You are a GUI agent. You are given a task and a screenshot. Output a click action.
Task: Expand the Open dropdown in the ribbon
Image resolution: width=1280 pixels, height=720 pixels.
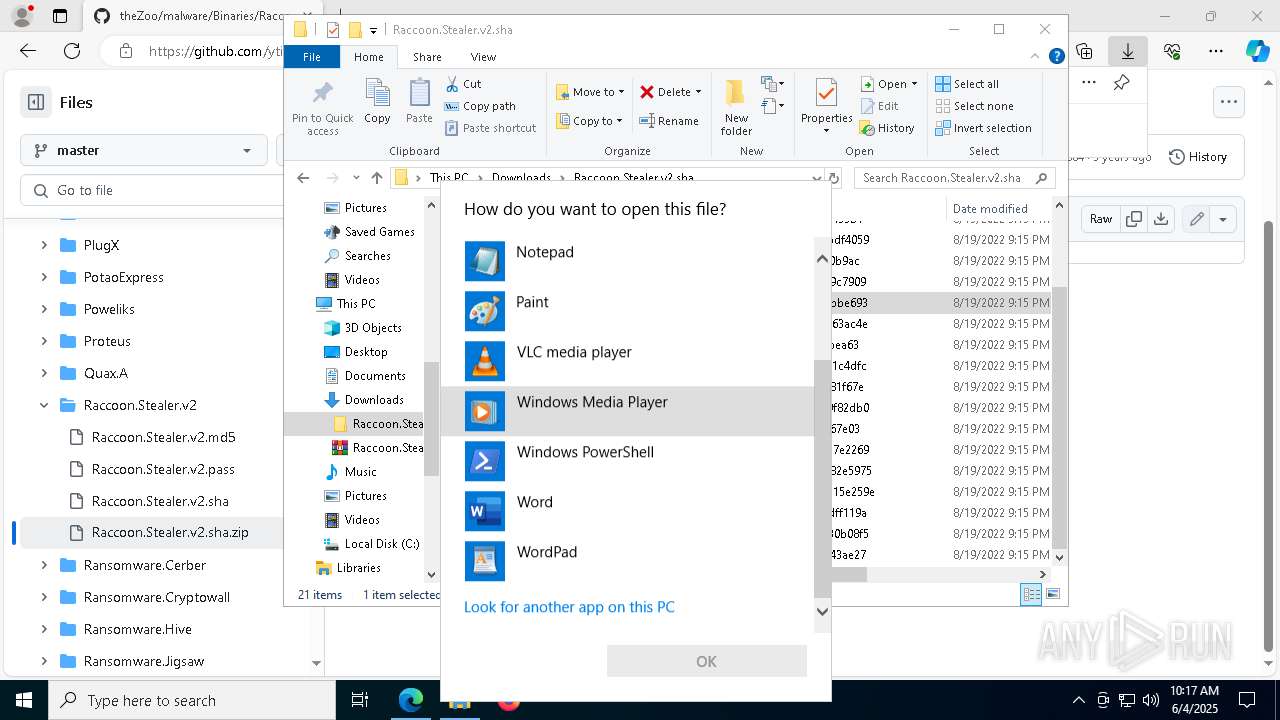click(x=914, y=84)
